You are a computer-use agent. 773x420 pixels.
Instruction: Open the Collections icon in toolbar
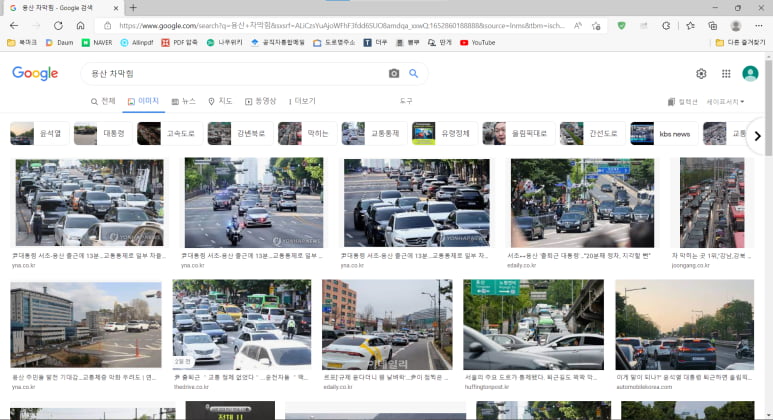712,26
